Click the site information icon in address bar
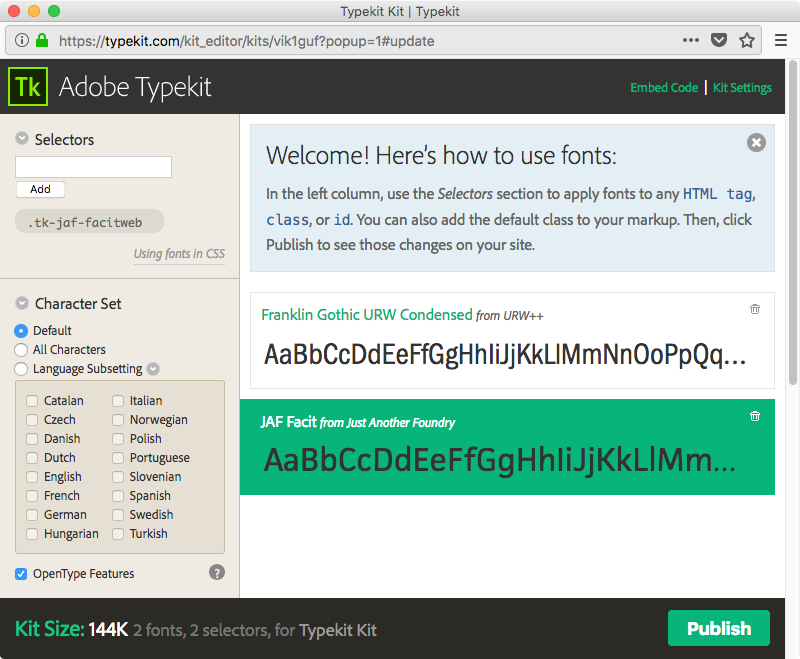This screenshot has width=800, height=659. coord(22,40)
